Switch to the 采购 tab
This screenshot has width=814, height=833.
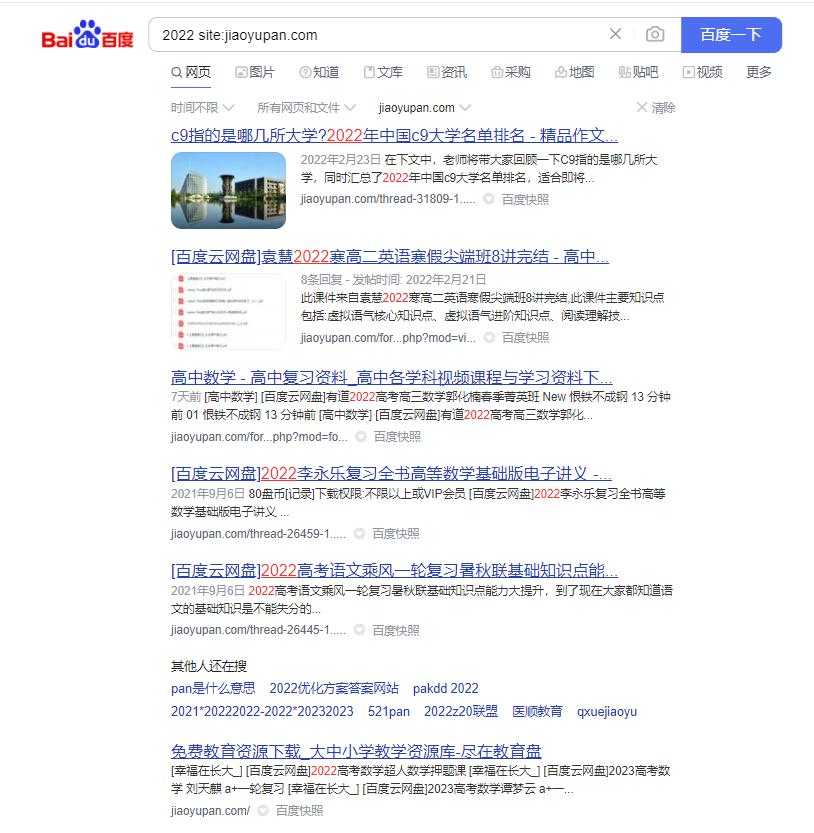click(511, 72)
